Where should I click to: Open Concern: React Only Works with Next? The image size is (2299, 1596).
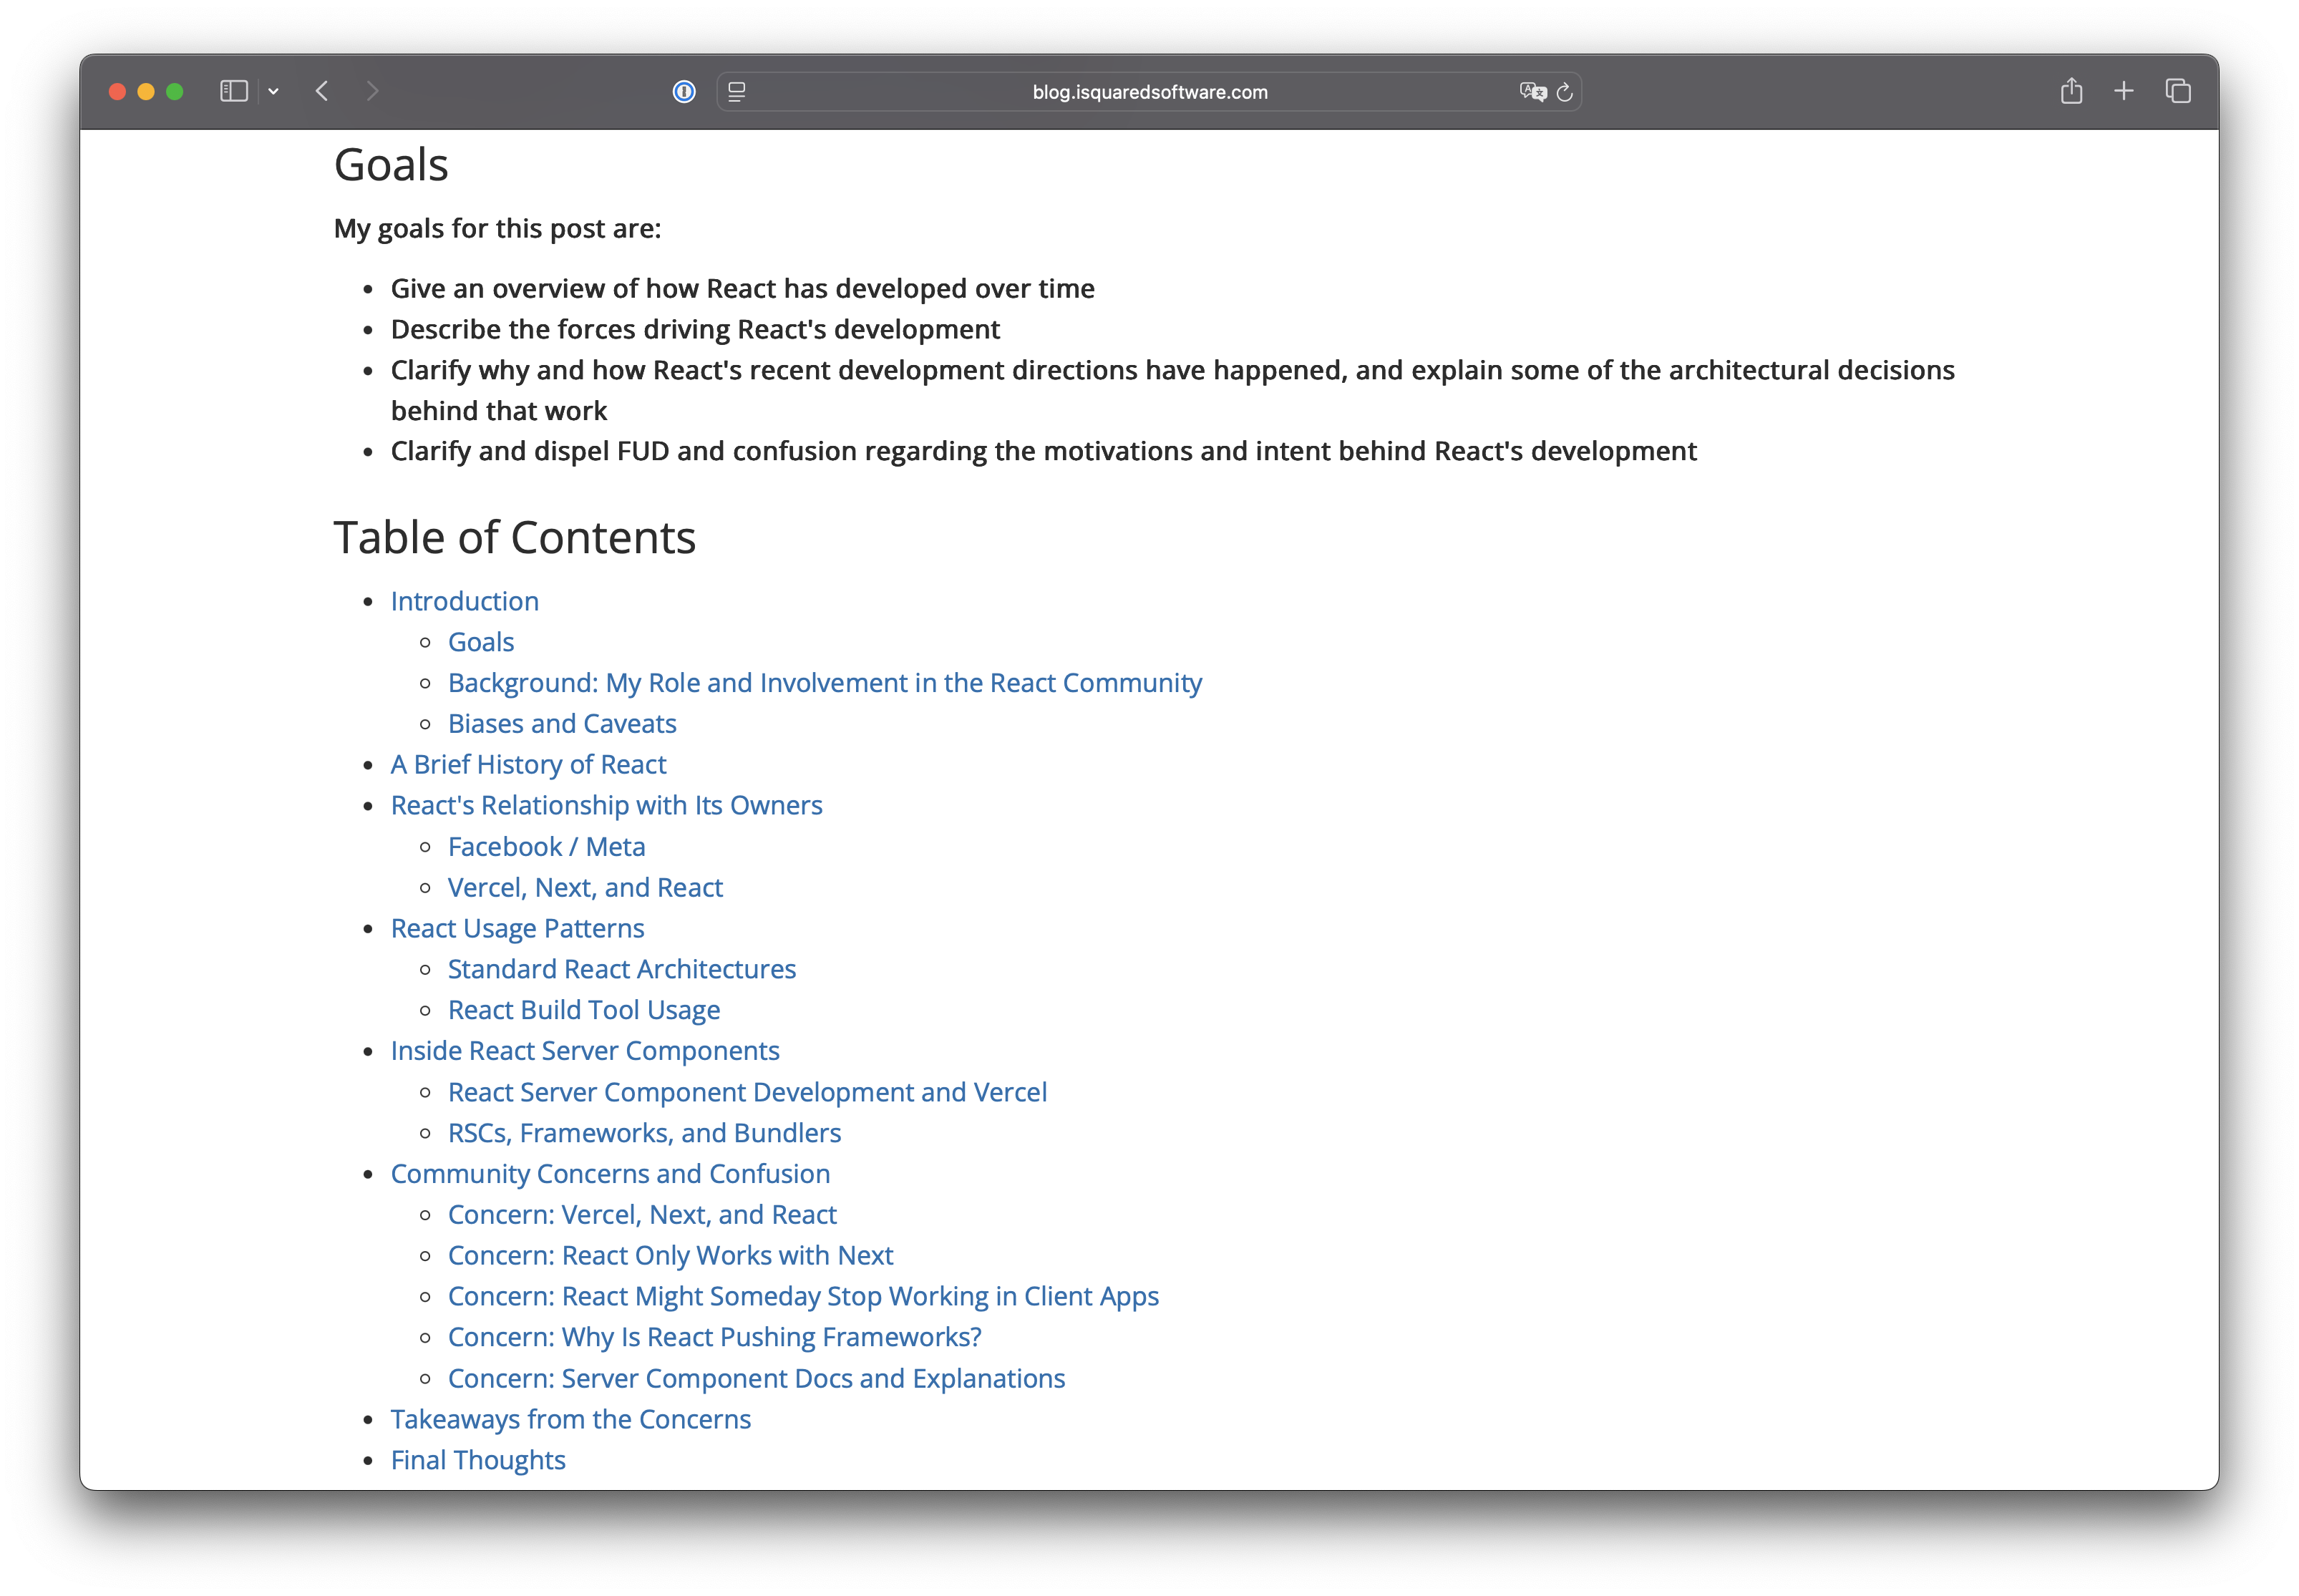click(670, 1256)
